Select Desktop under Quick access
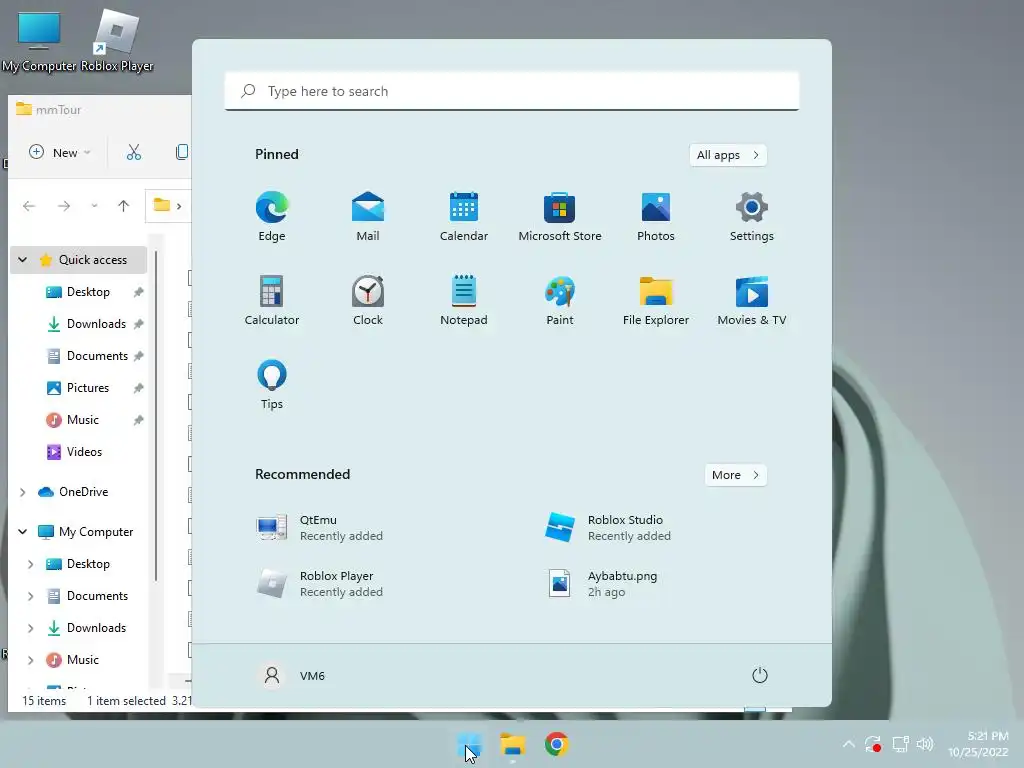This screenshot has width=1024, height=768. point(88,292)
